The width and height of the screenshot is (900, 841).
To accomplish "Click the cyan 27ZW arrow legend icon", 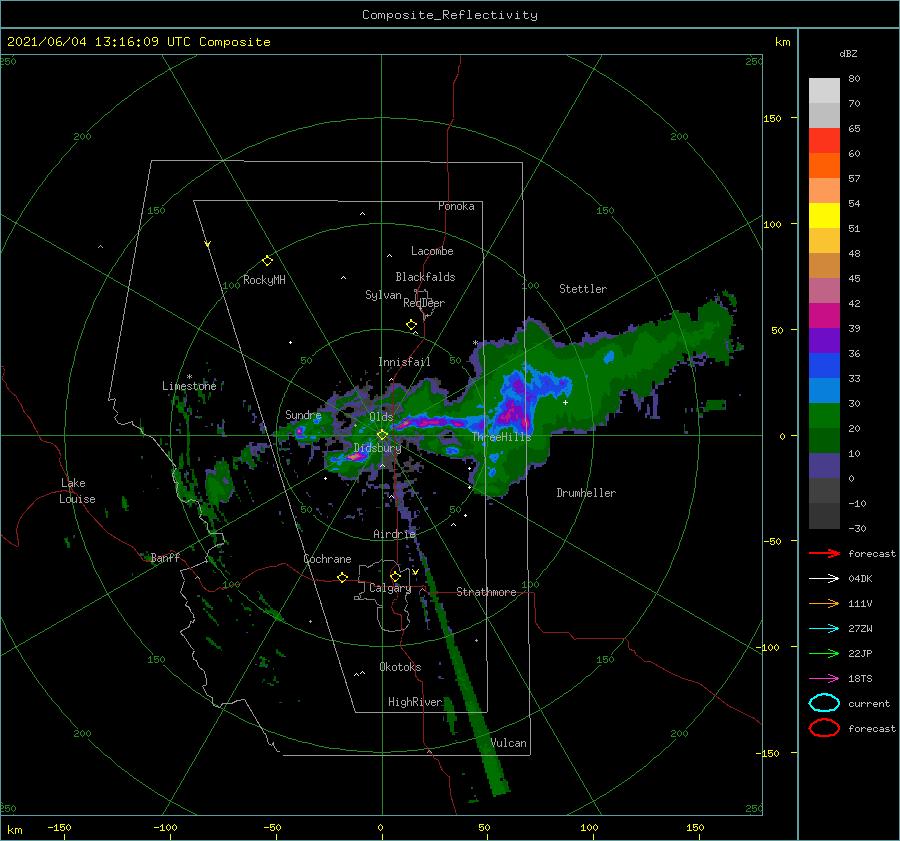I will (824, 629).
